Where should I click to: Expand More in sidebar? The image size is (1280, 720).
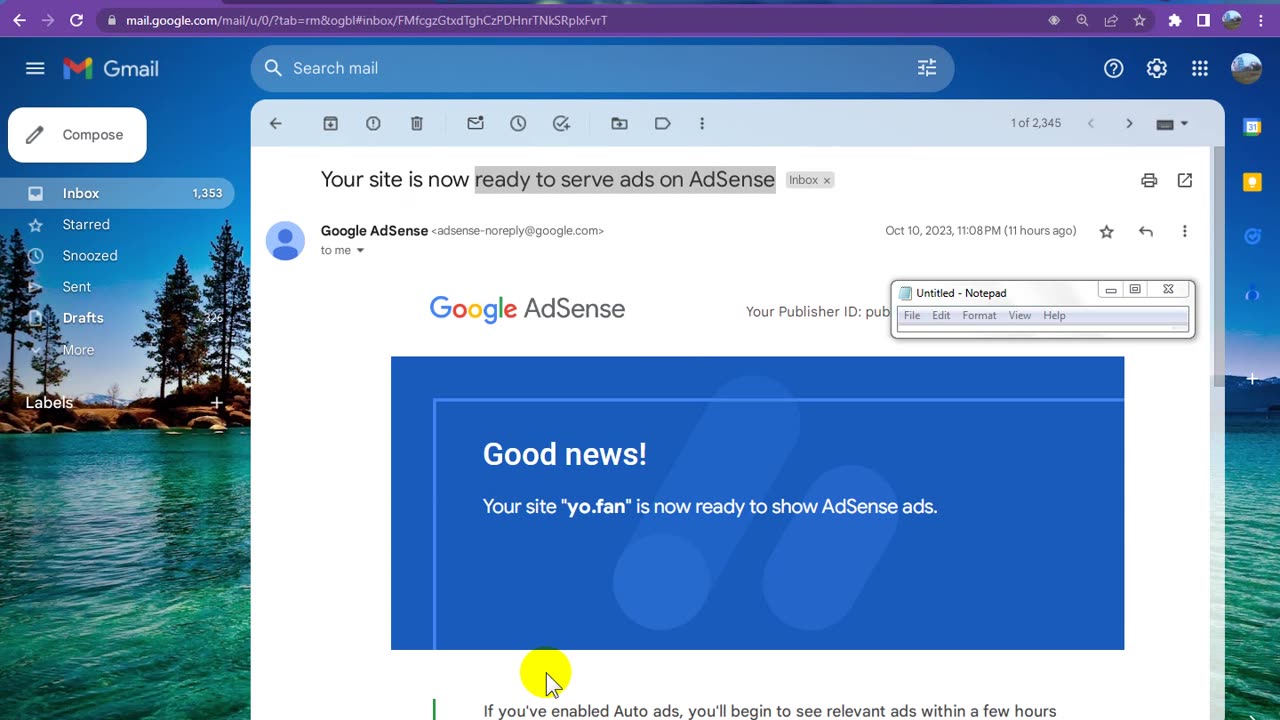click(78, 350)
